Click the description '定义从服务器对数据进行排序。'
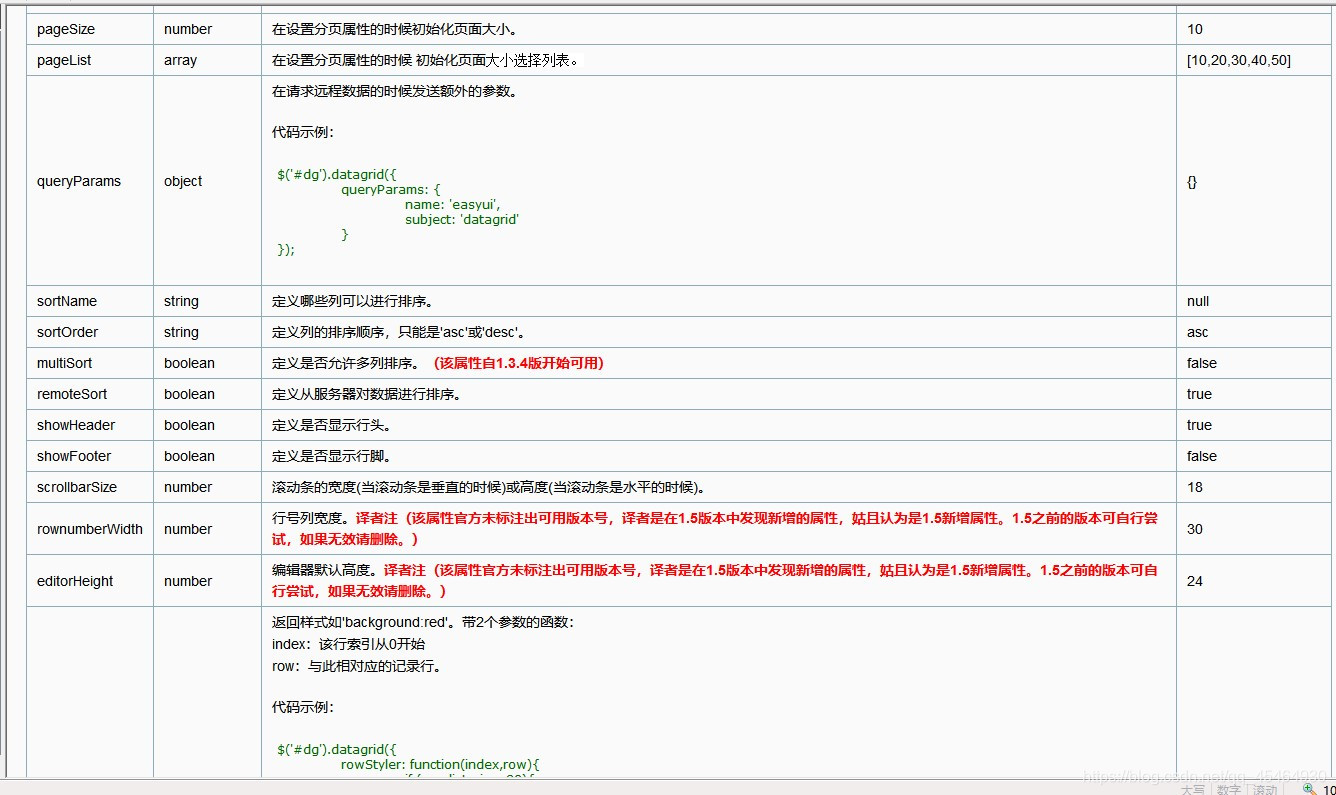This screenshot has height=795, width=1336. [x=367, y=394]
